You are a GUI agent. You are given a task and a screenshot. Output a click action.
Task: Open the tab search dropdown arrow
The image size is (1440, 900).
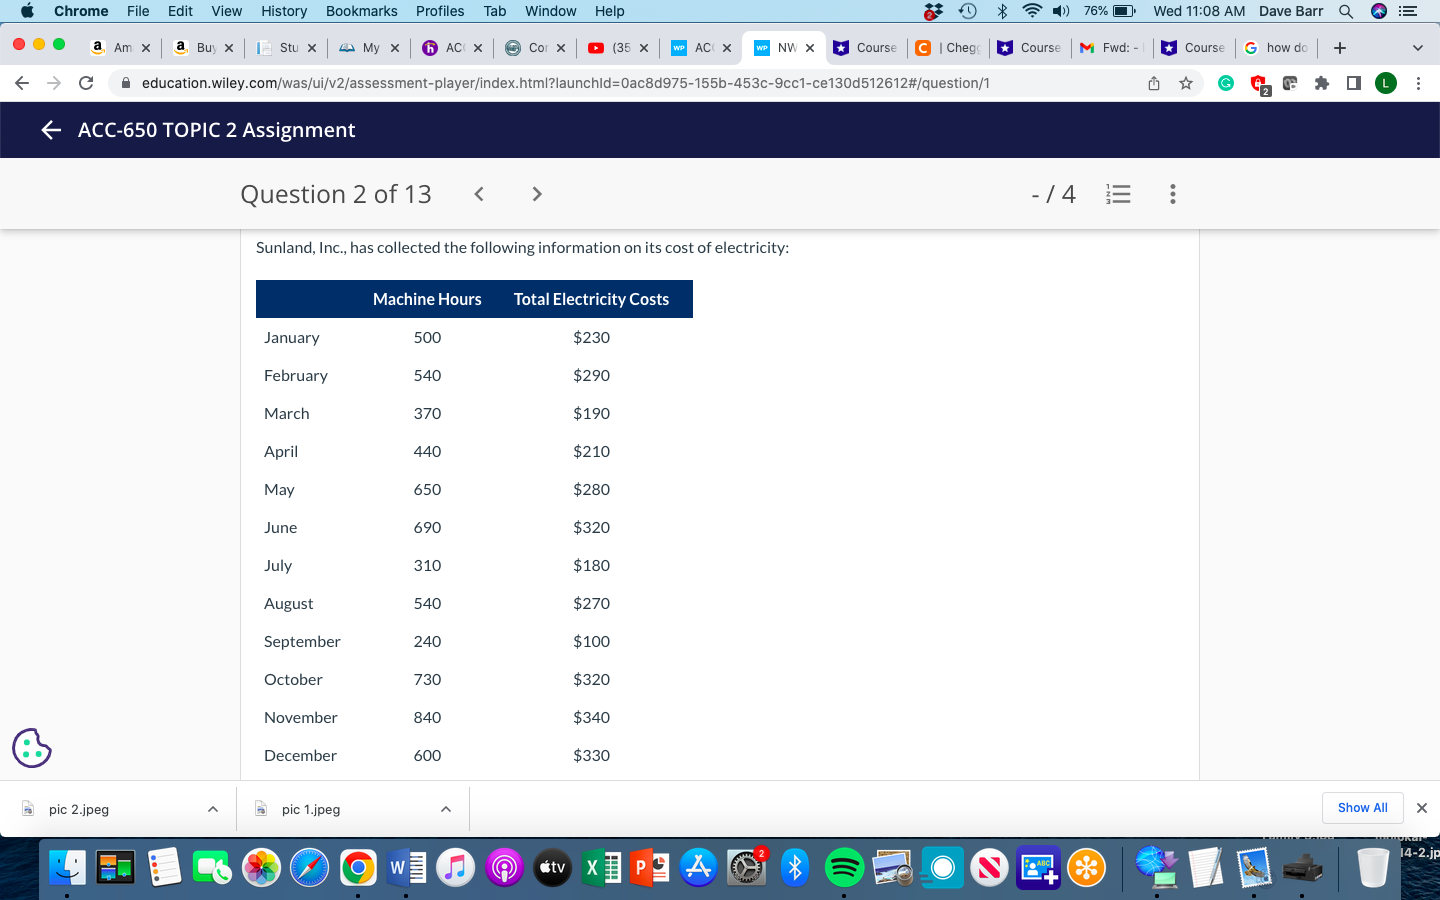[1417, 47]
